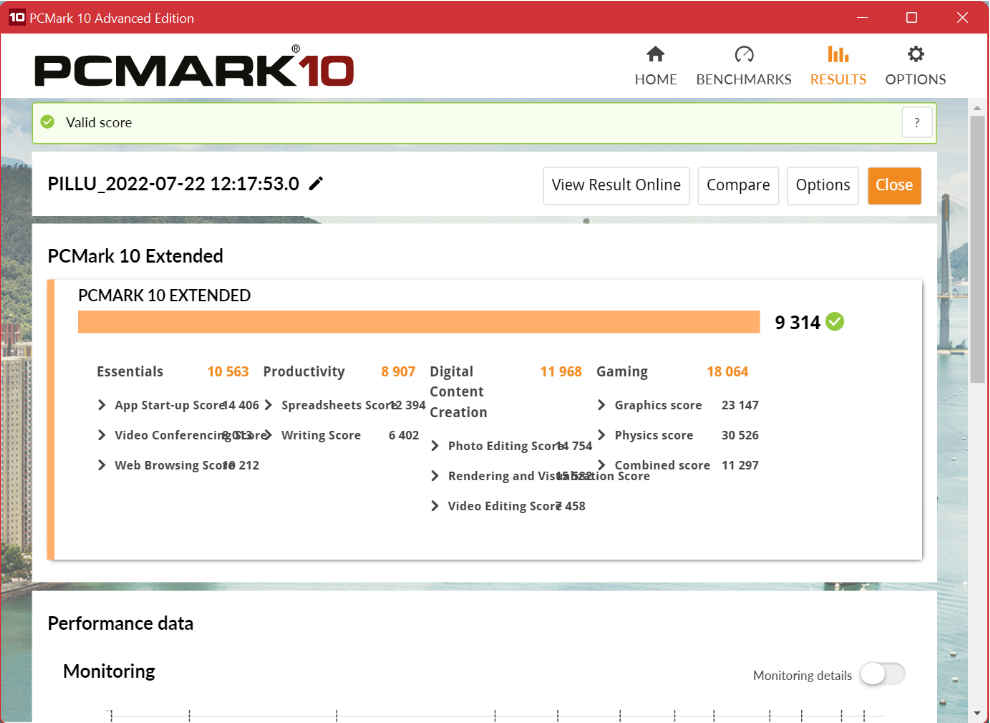Click the orange Close button
The height and width of the screenshot is (723, 990).
pyautogui.click(x=894, y=185)
